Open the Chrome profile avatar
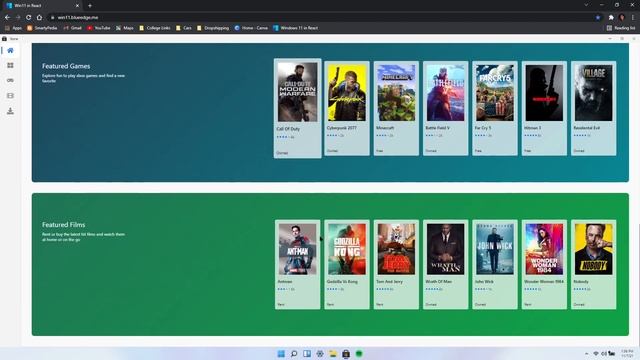This screenshot has height=360, width=640. 622,18
